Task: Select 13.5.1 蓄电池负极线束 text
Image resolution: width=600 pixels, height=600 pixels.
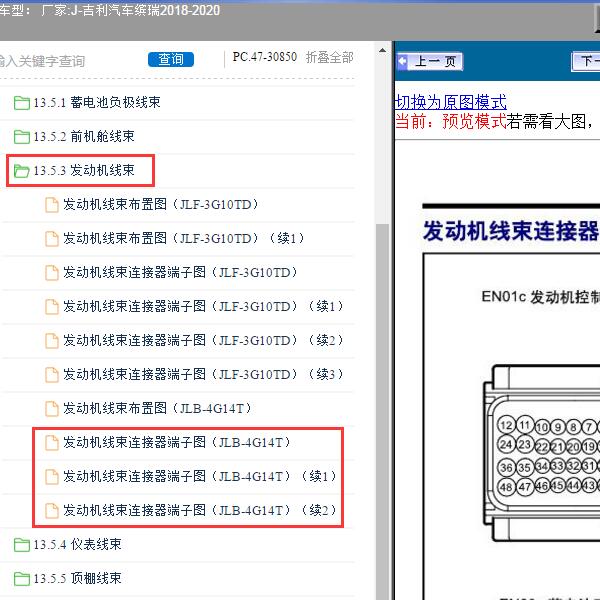Action: coord(97,103)
